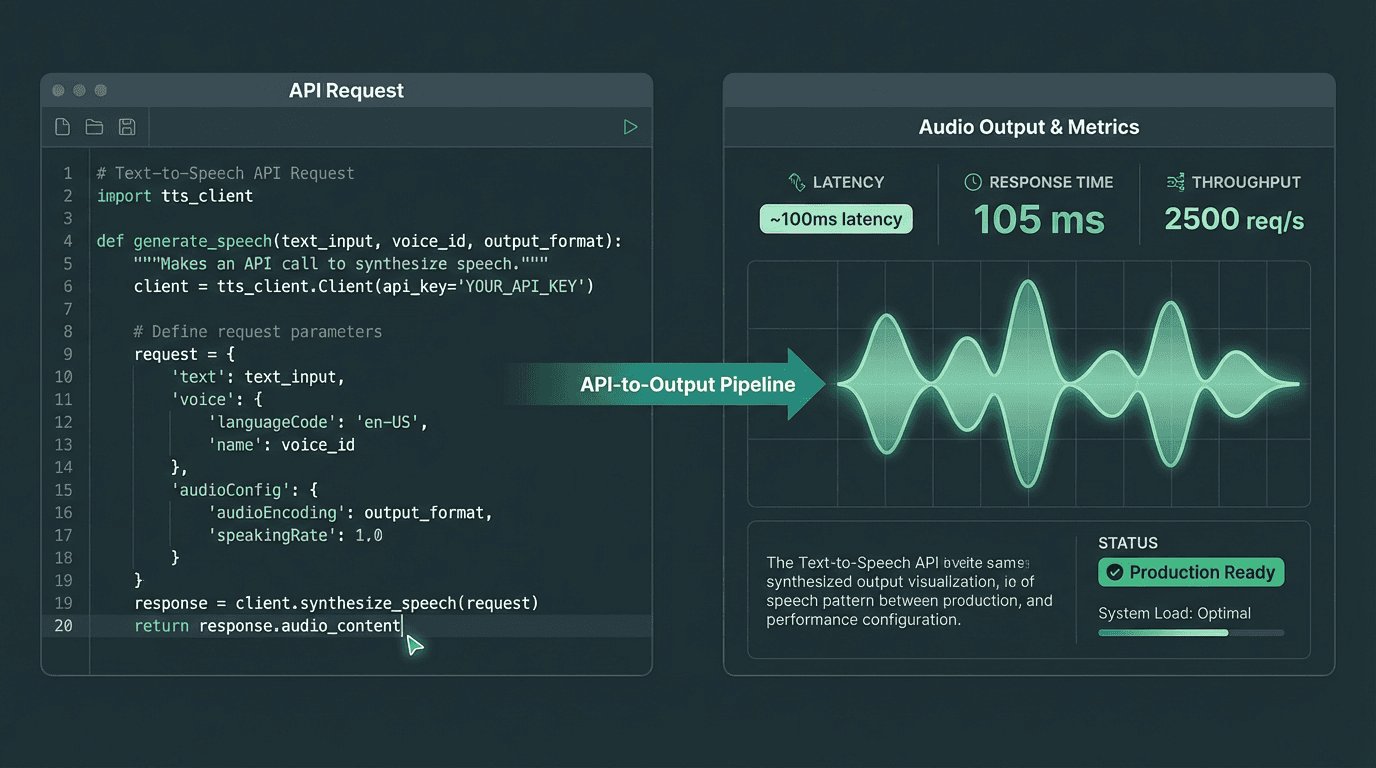Image resolution: width=1376 pixels, height=768 pixels.
Task: Click the STATUS heading
Action: tap(1128, 543)
